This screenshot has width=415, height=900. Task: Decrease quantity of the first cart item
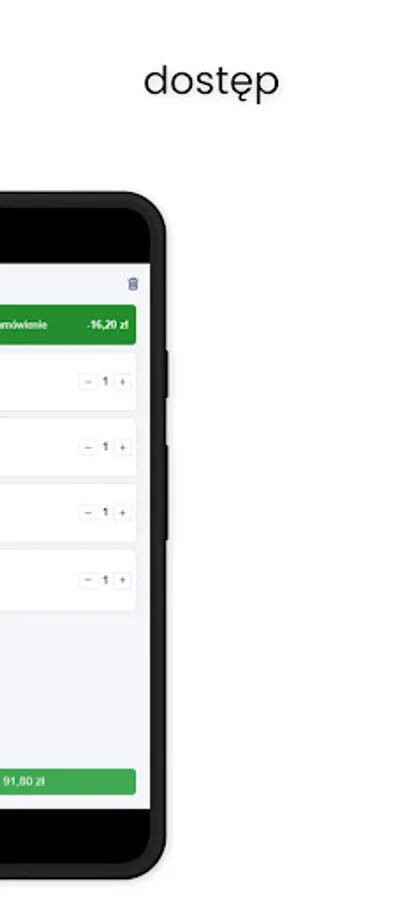click(88, 382)
